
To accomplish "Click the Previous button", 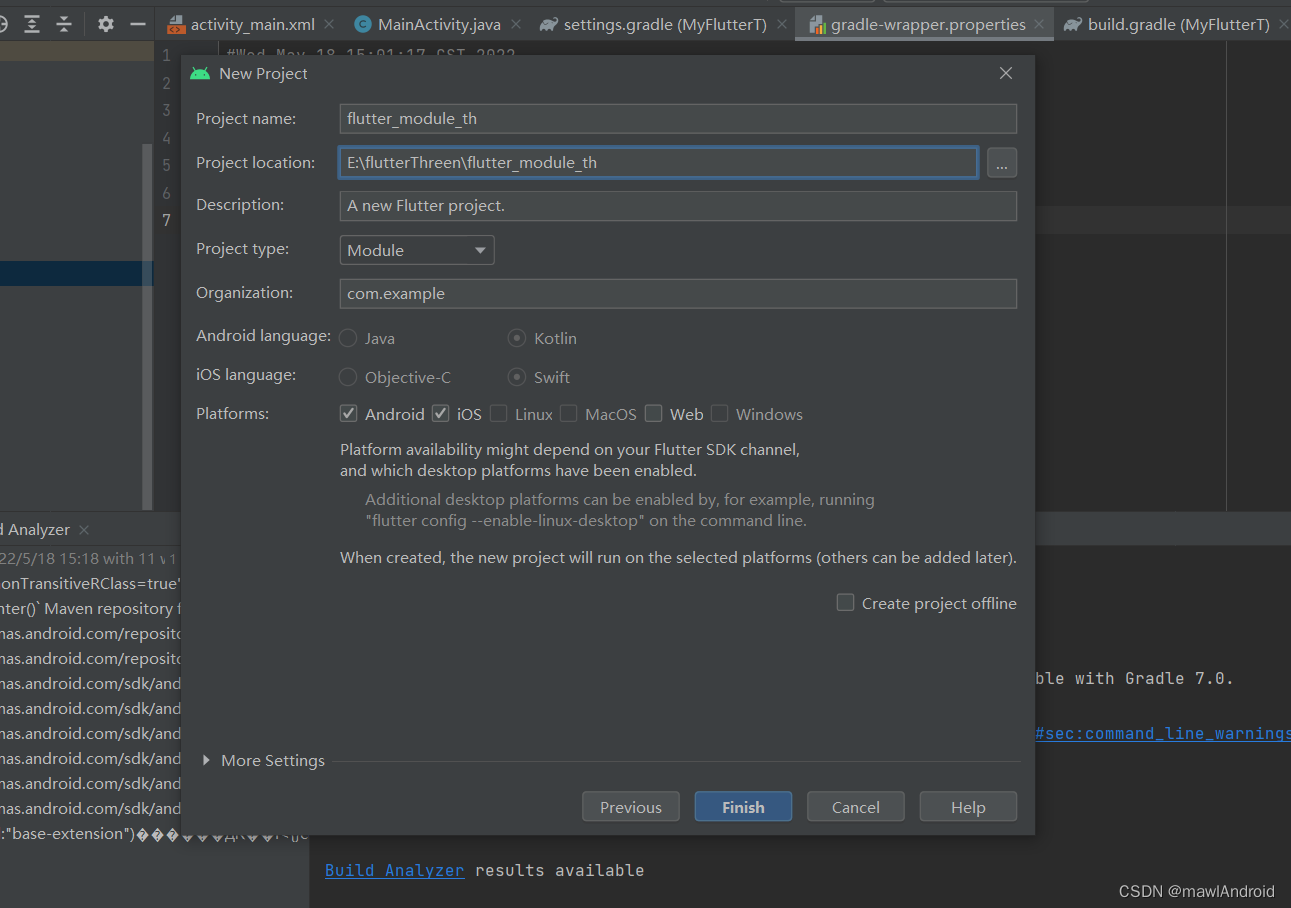I will pyautogui.click(x=631, y=807).
